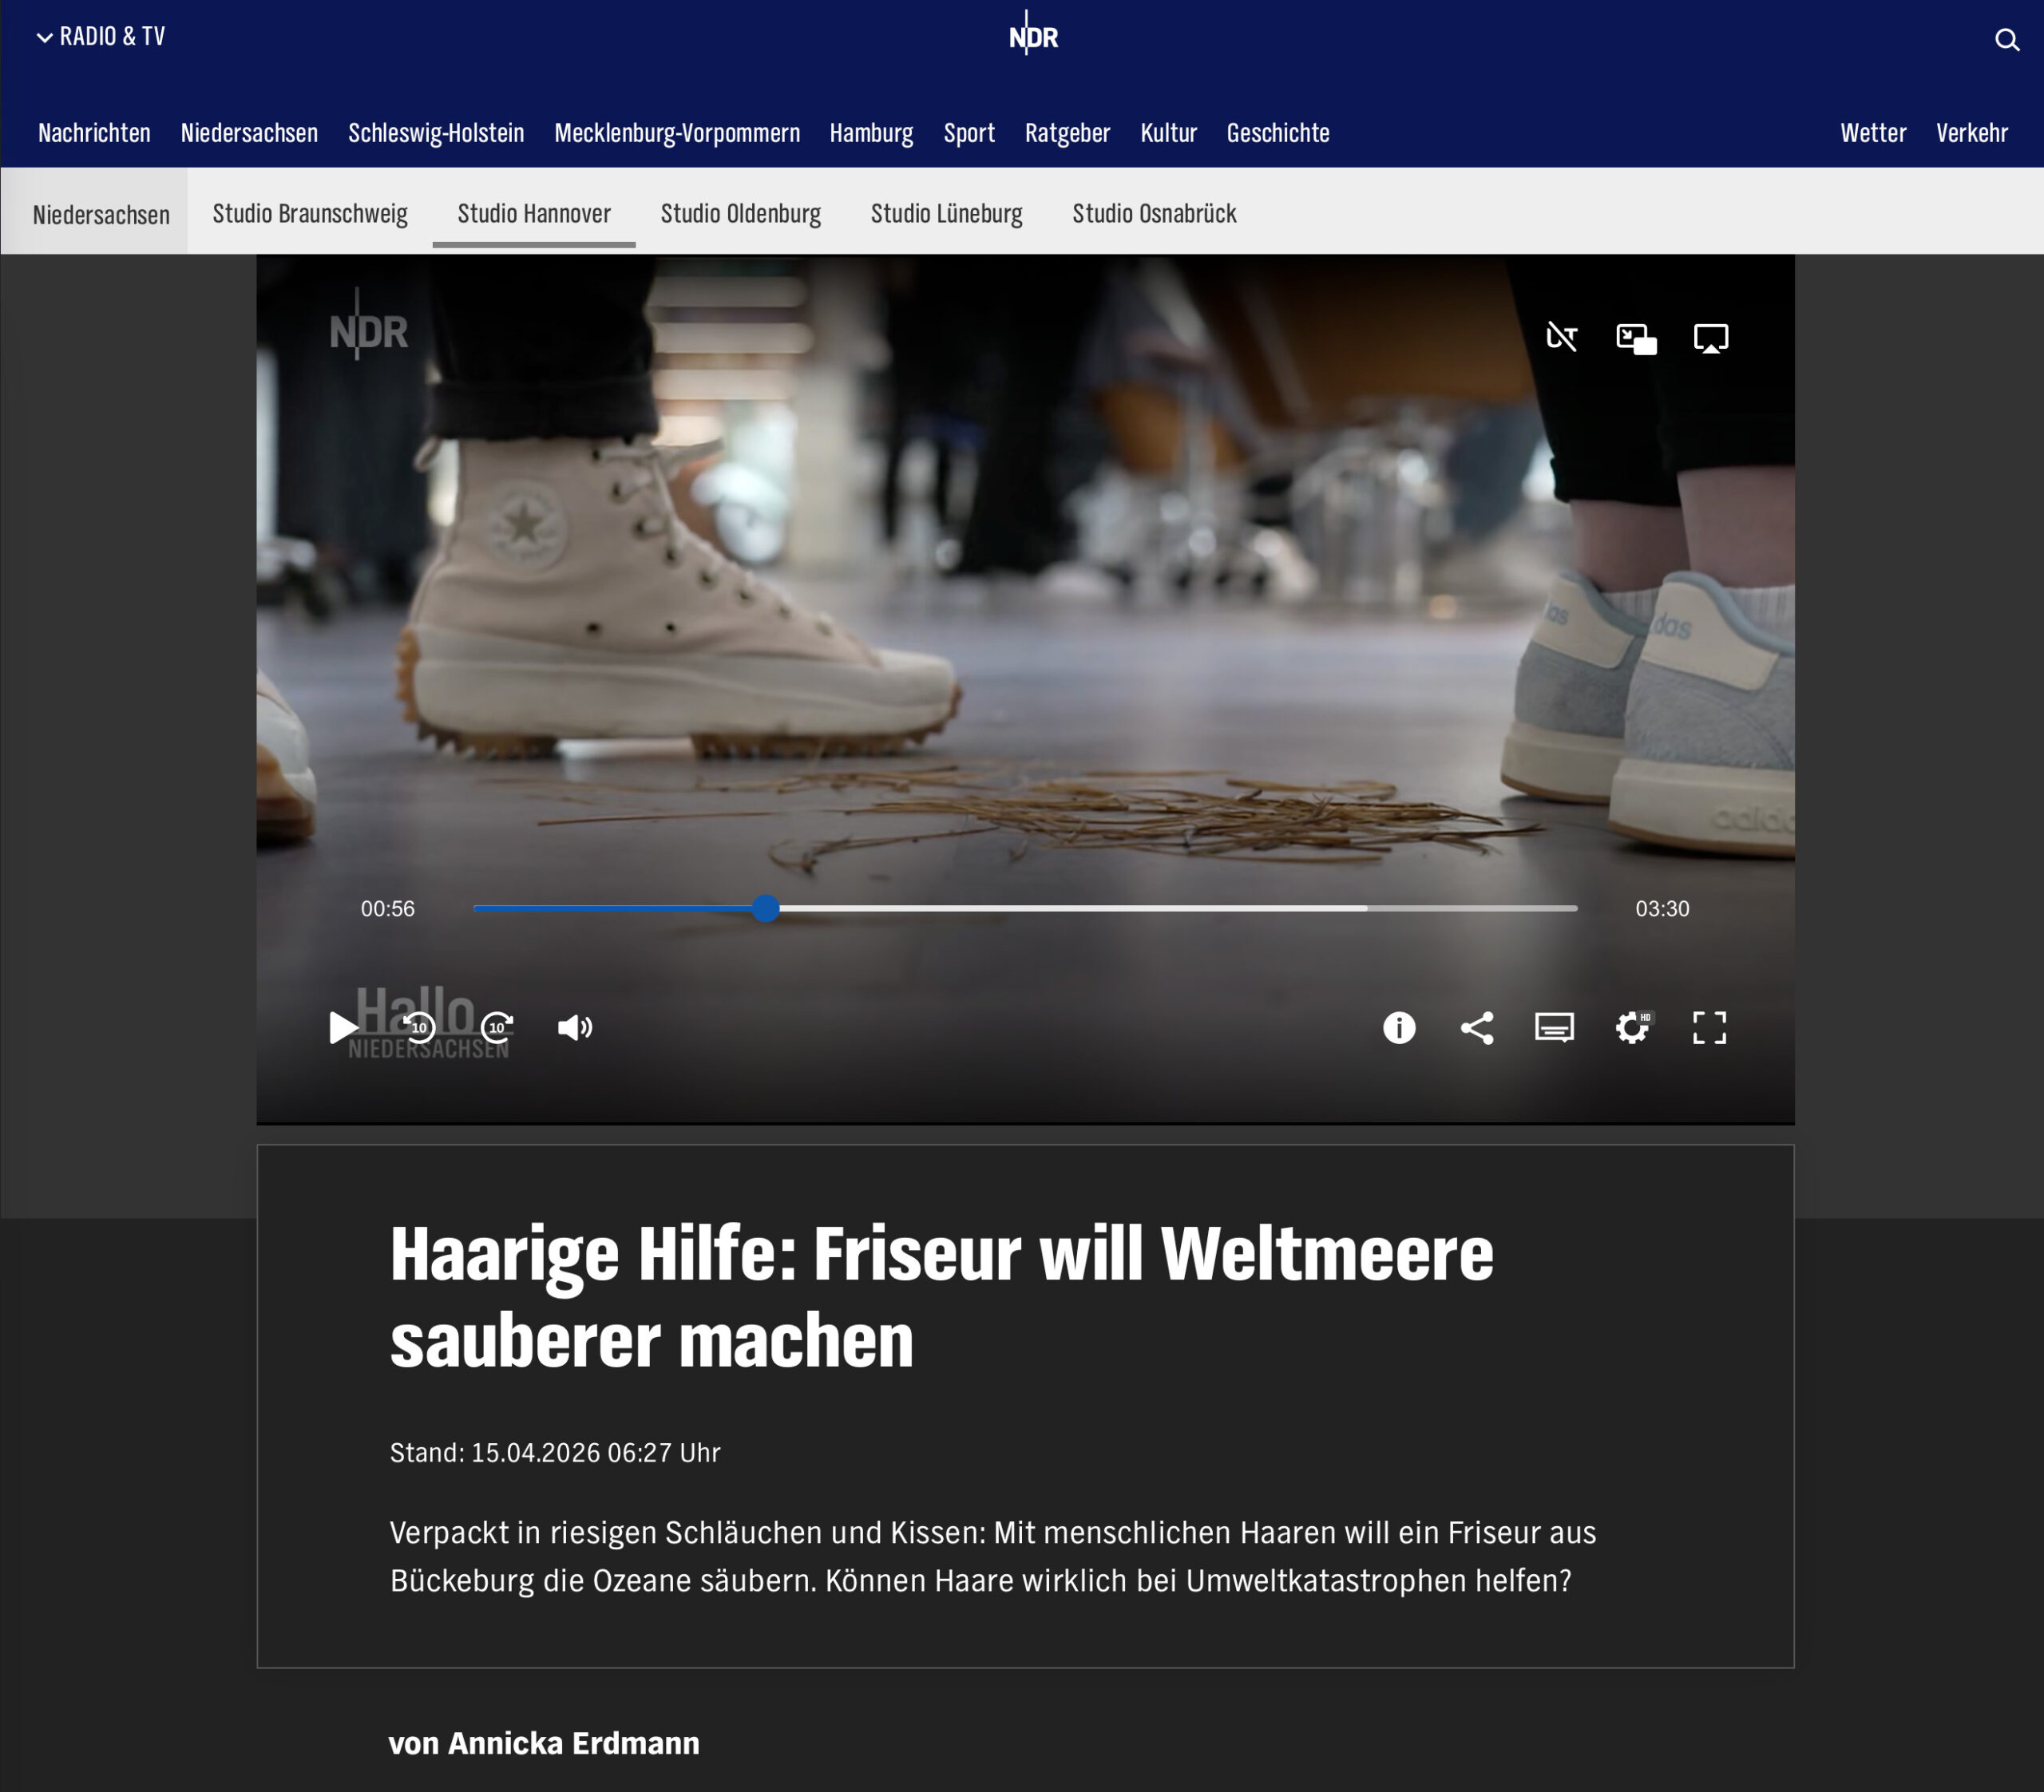Seek to a new position on the progress bar
Image resolution: width=2044 pixels, height=1792 pixels.
pyautogui.click(x=1100, y=908)
